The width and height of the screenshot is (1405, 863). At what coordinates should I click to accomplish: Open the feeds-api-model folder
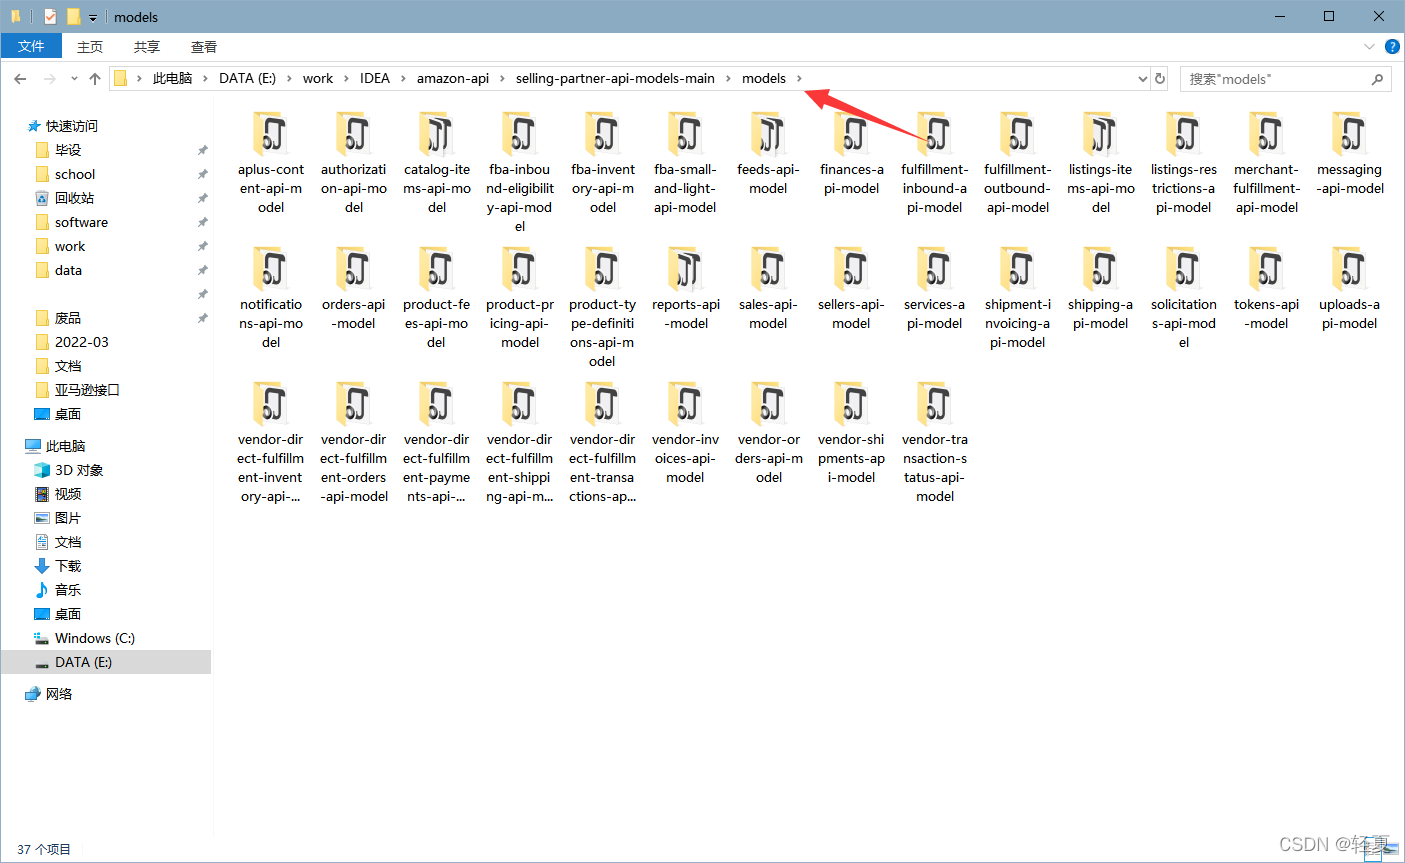pos(768,153)
